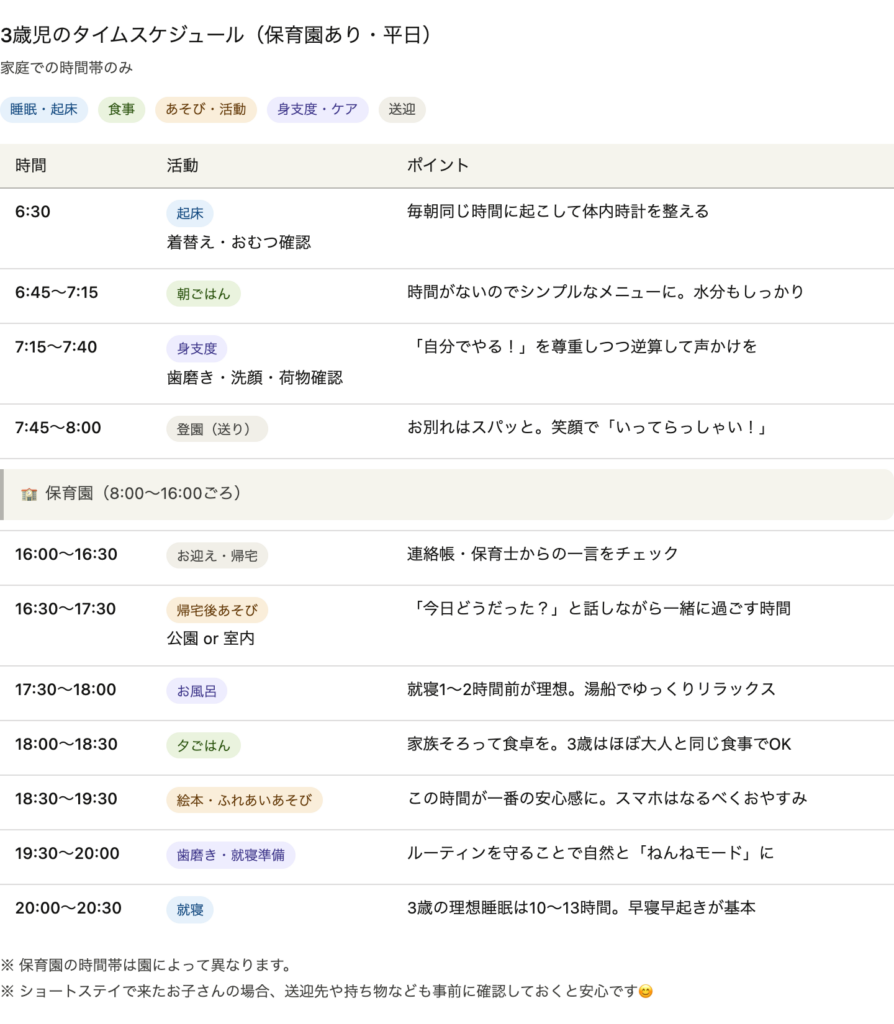
Task: Choose the 身支度・ケア legend pill
Action: pyautogui.click(x=317, y=110)
